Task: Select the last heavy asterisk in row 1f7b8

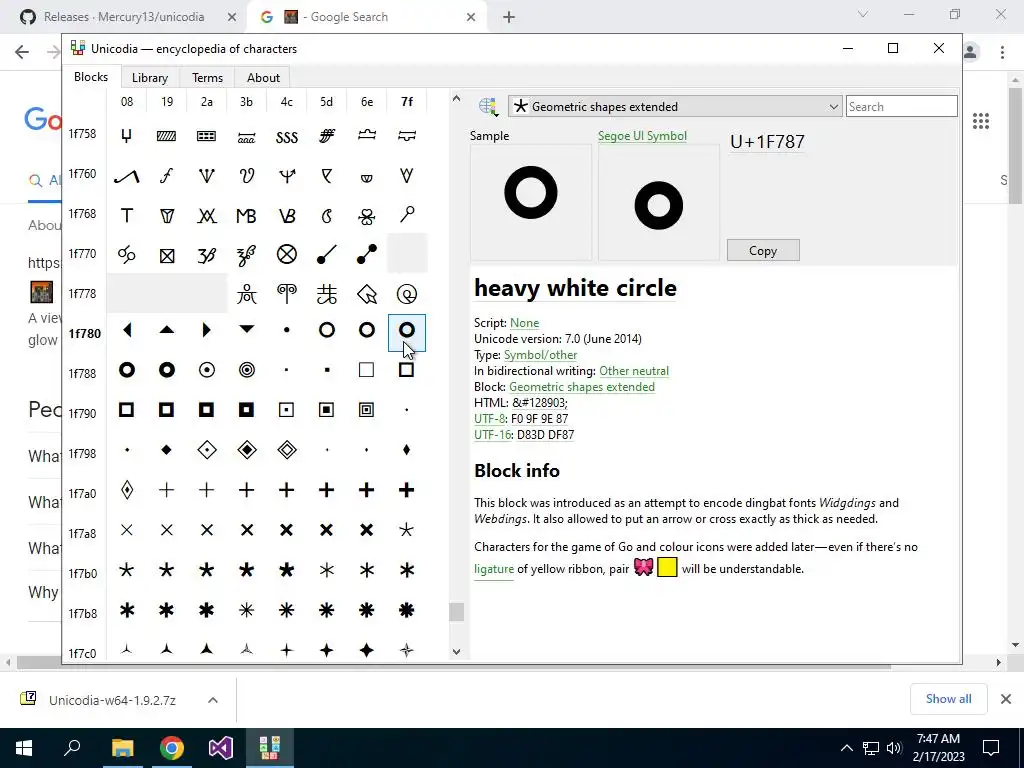Action: click(407, 610)
